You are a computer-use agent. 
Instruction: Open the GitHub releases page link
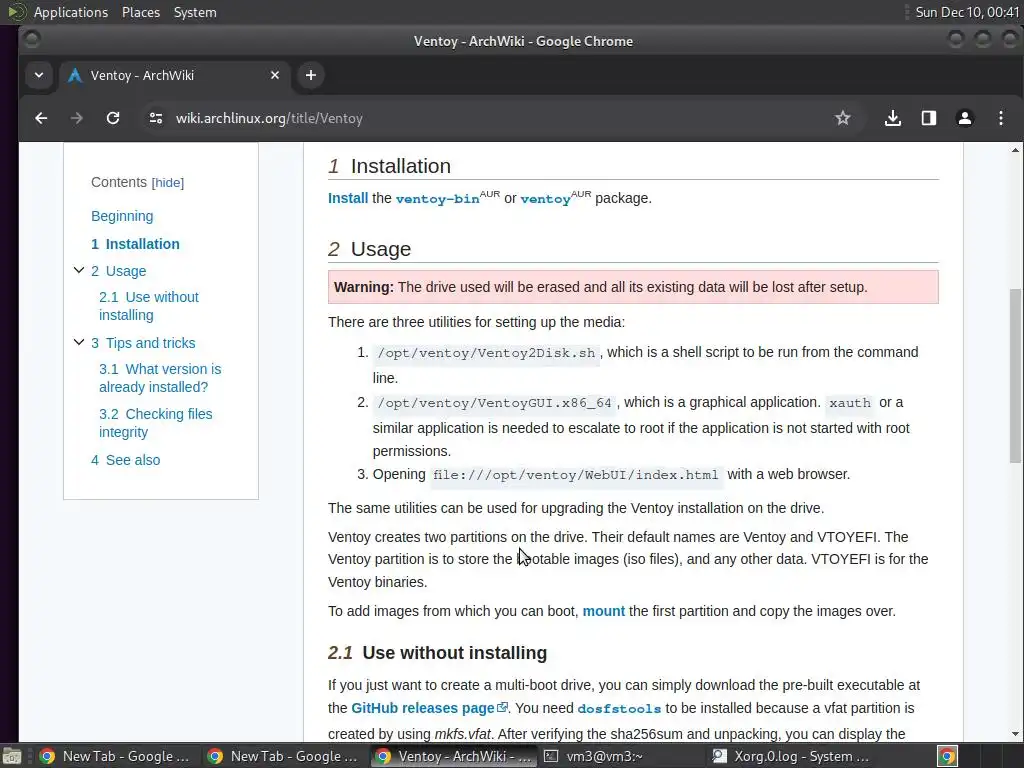click(423, 708)
